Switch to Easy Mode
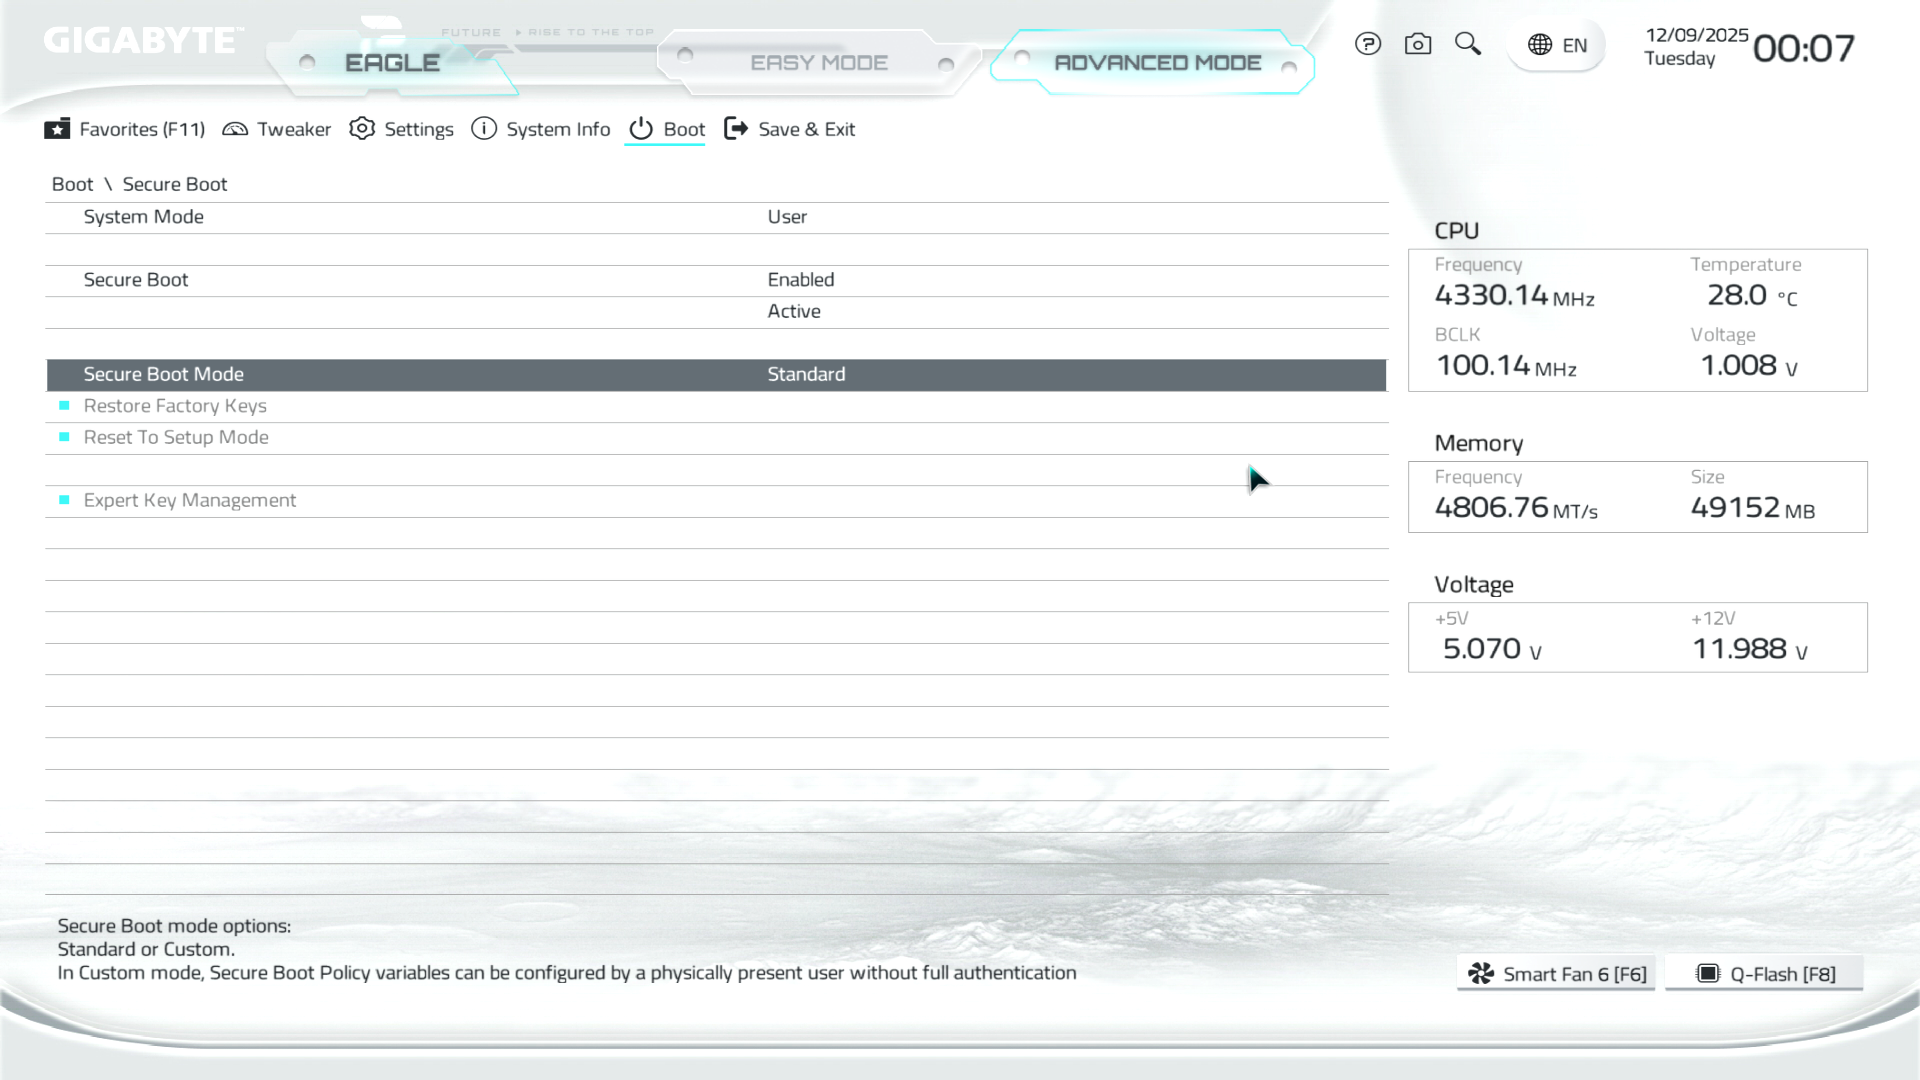Viewport: 1920px width, 1080px height. coord(818,63)
